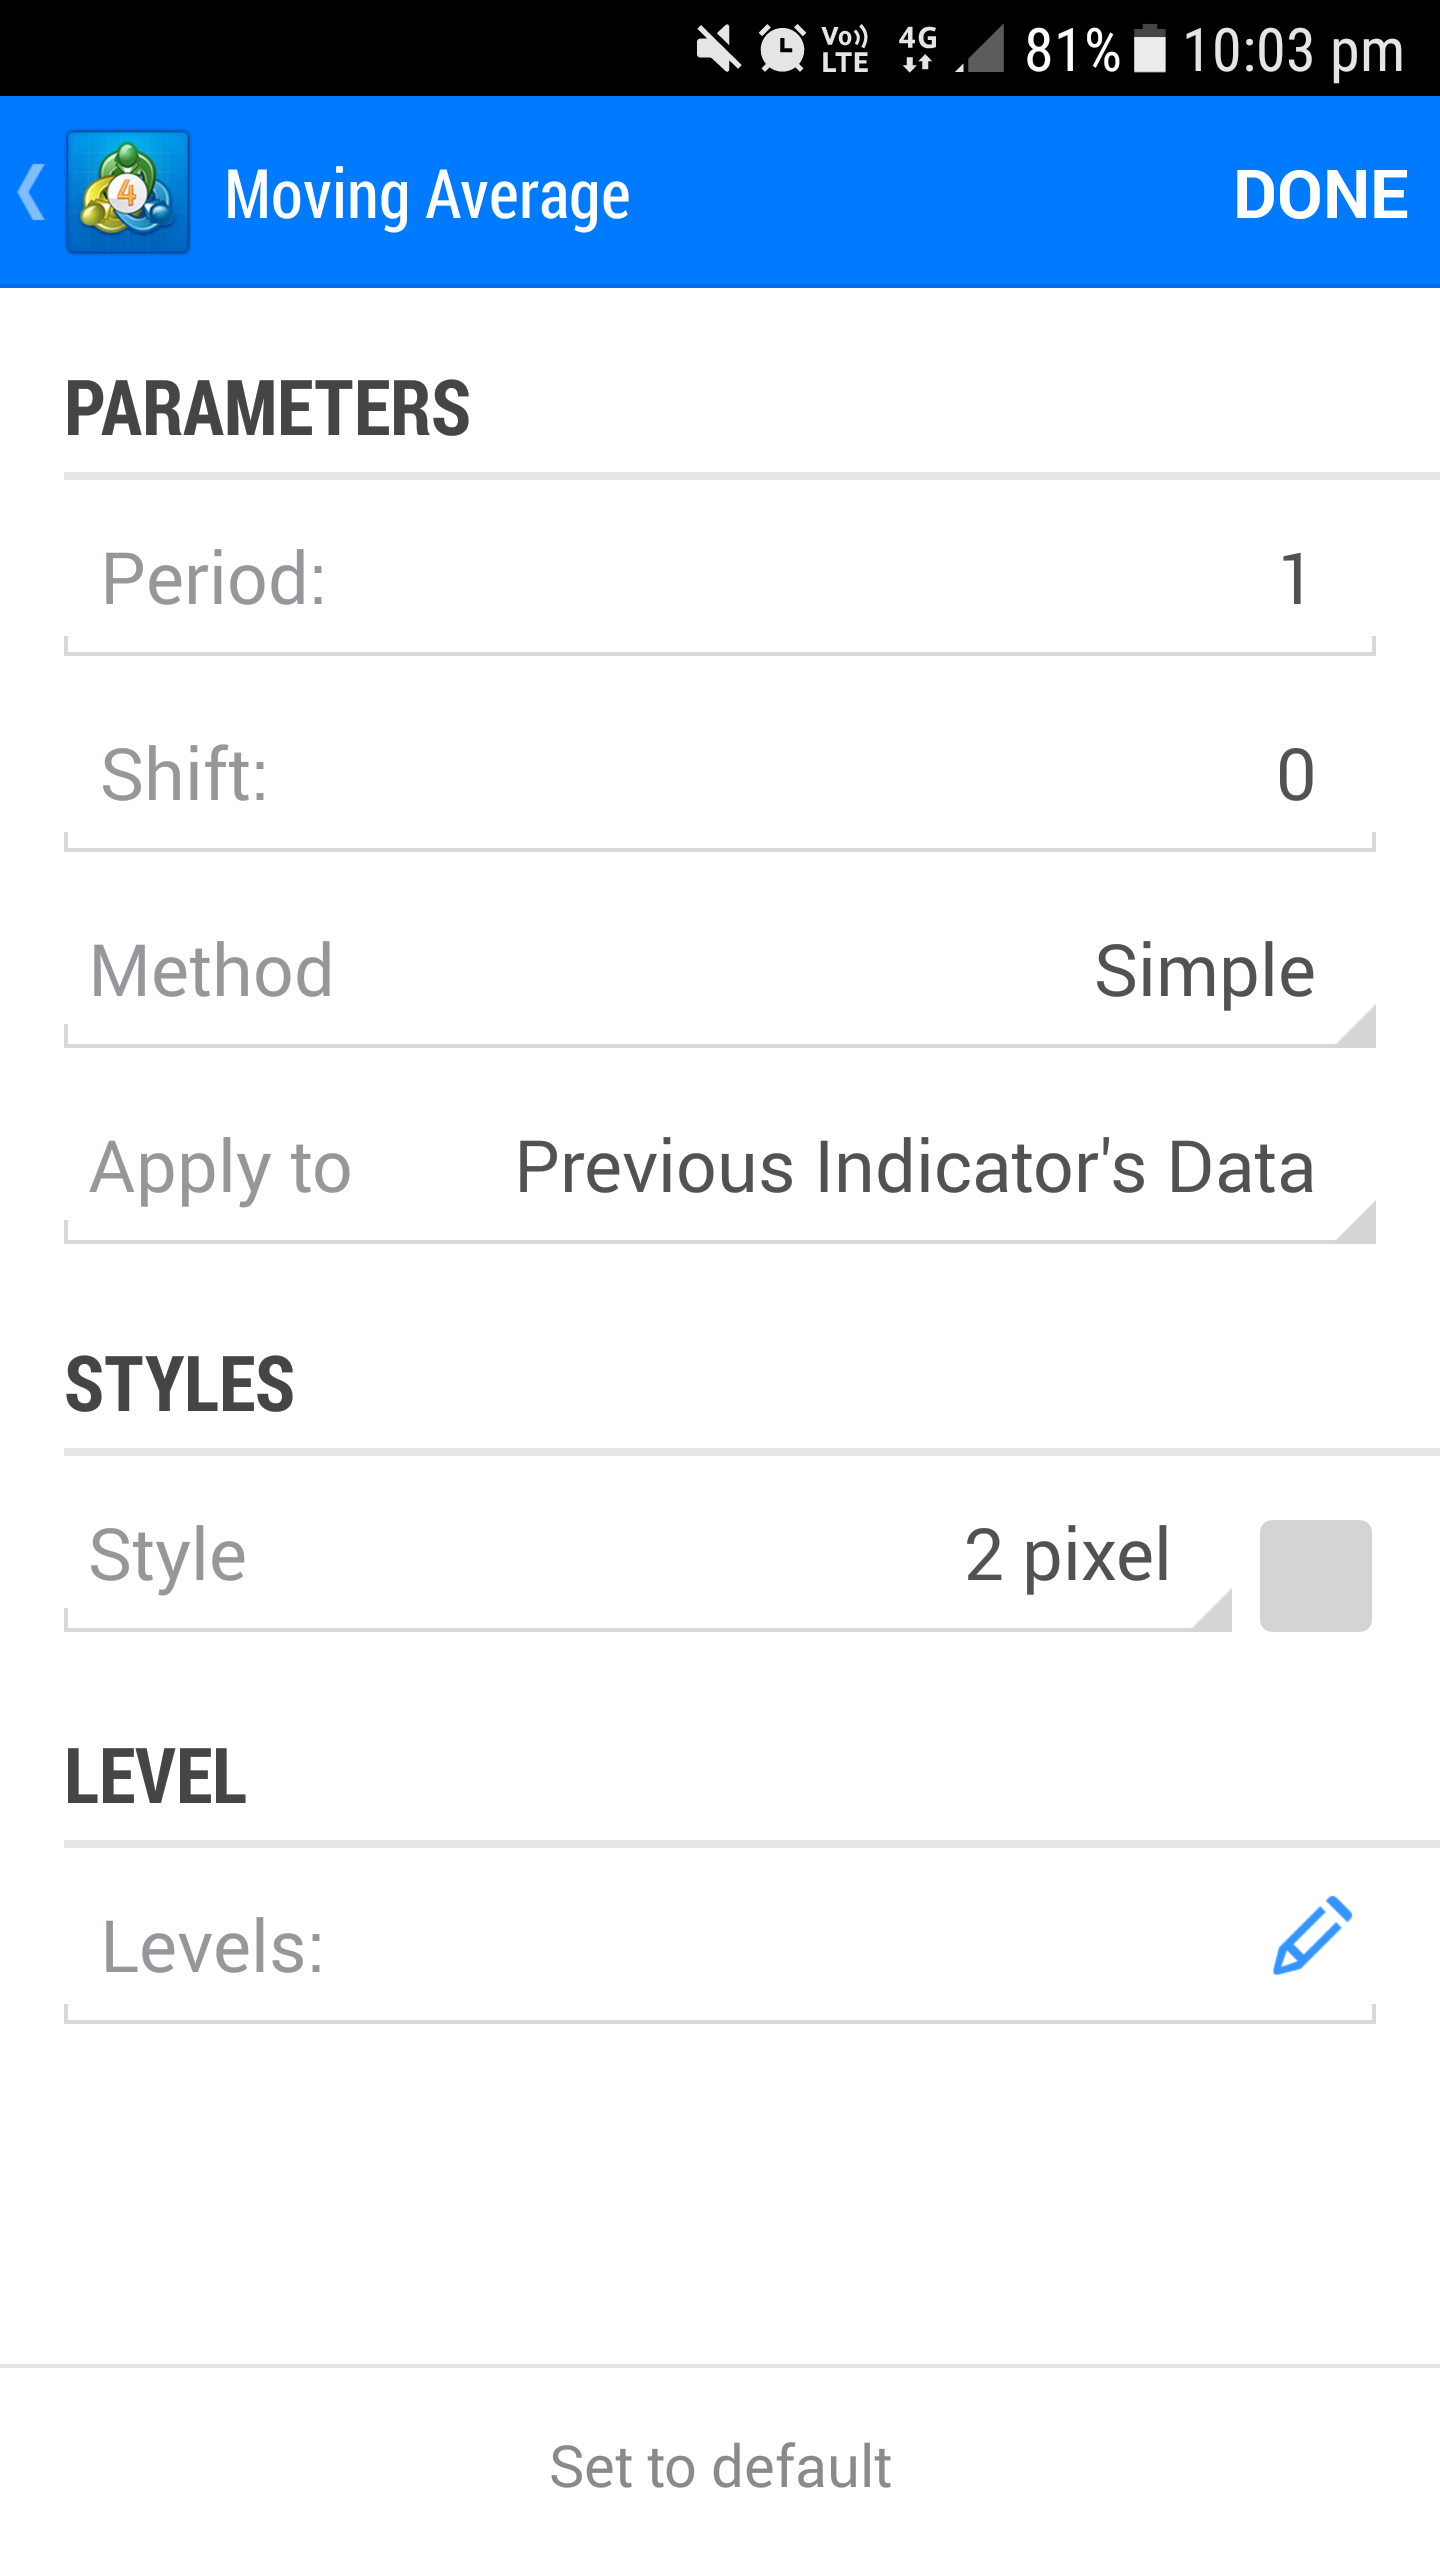Tap Set to default button
The width and height of the screenshot is (1440, 2560).
(720, 2466)
